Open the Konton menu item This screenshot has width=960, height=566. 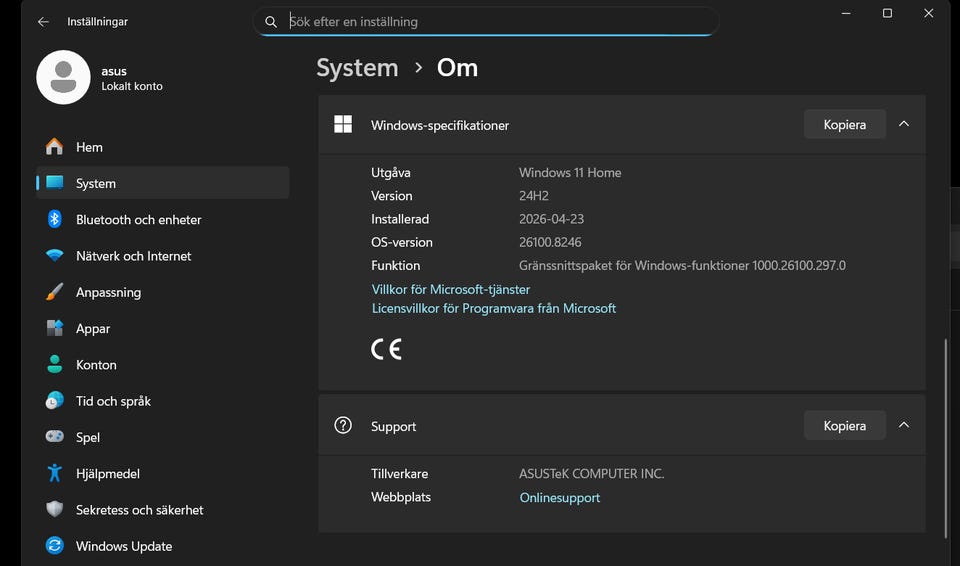coord(96,365)
